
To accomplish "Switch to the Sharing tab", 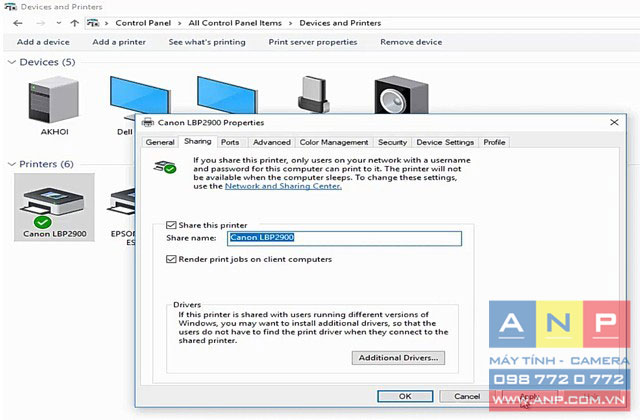I will [198, 141].
